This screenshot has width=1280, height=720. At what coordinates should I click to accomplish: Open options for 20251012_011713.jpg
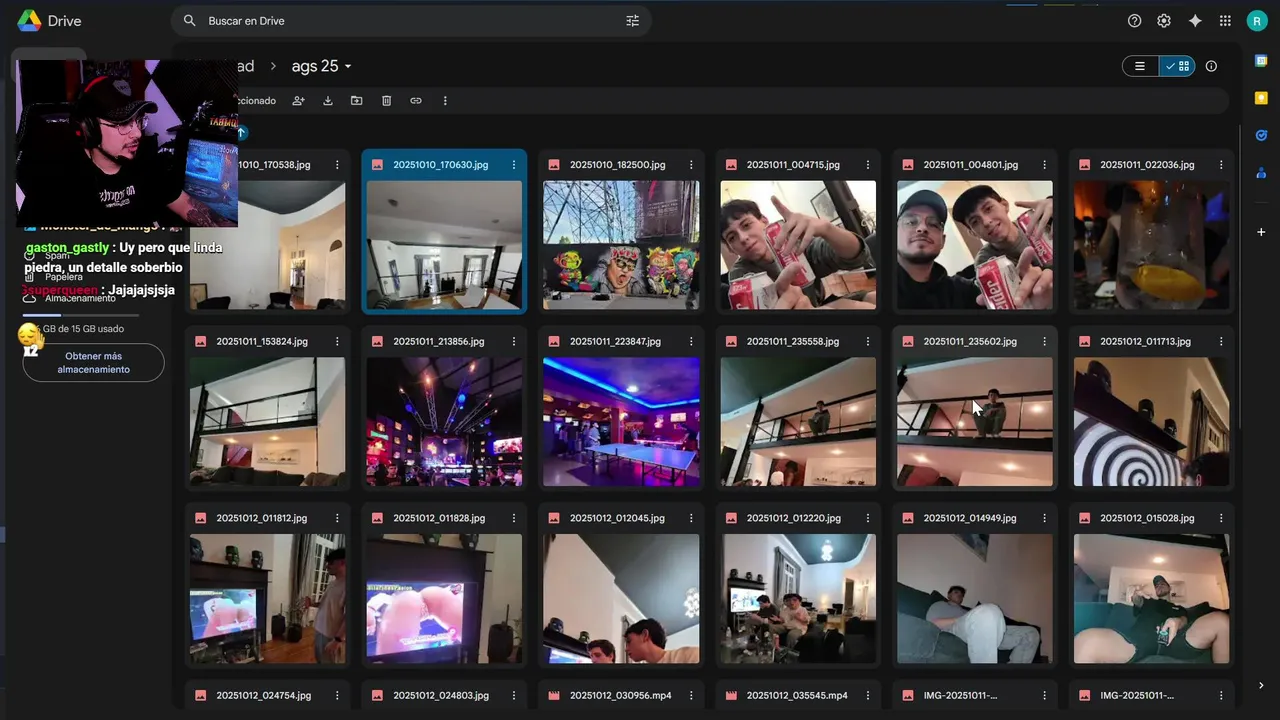1222,342
